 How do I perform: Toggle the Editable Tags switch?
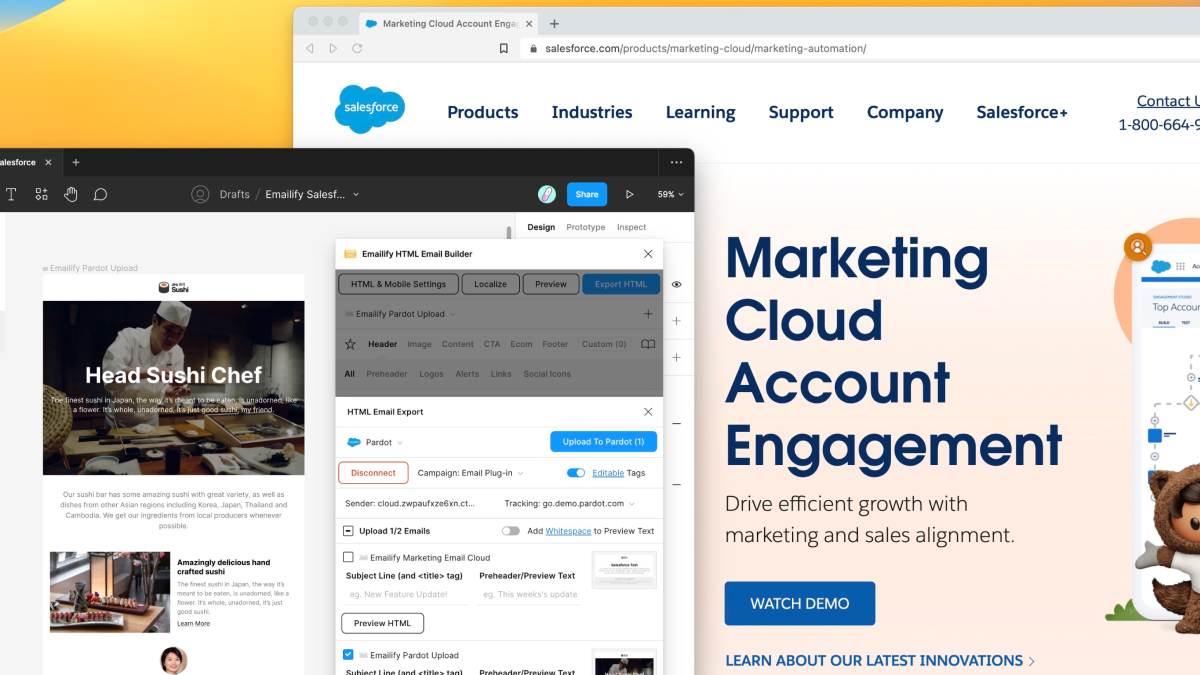click(576, 473)
